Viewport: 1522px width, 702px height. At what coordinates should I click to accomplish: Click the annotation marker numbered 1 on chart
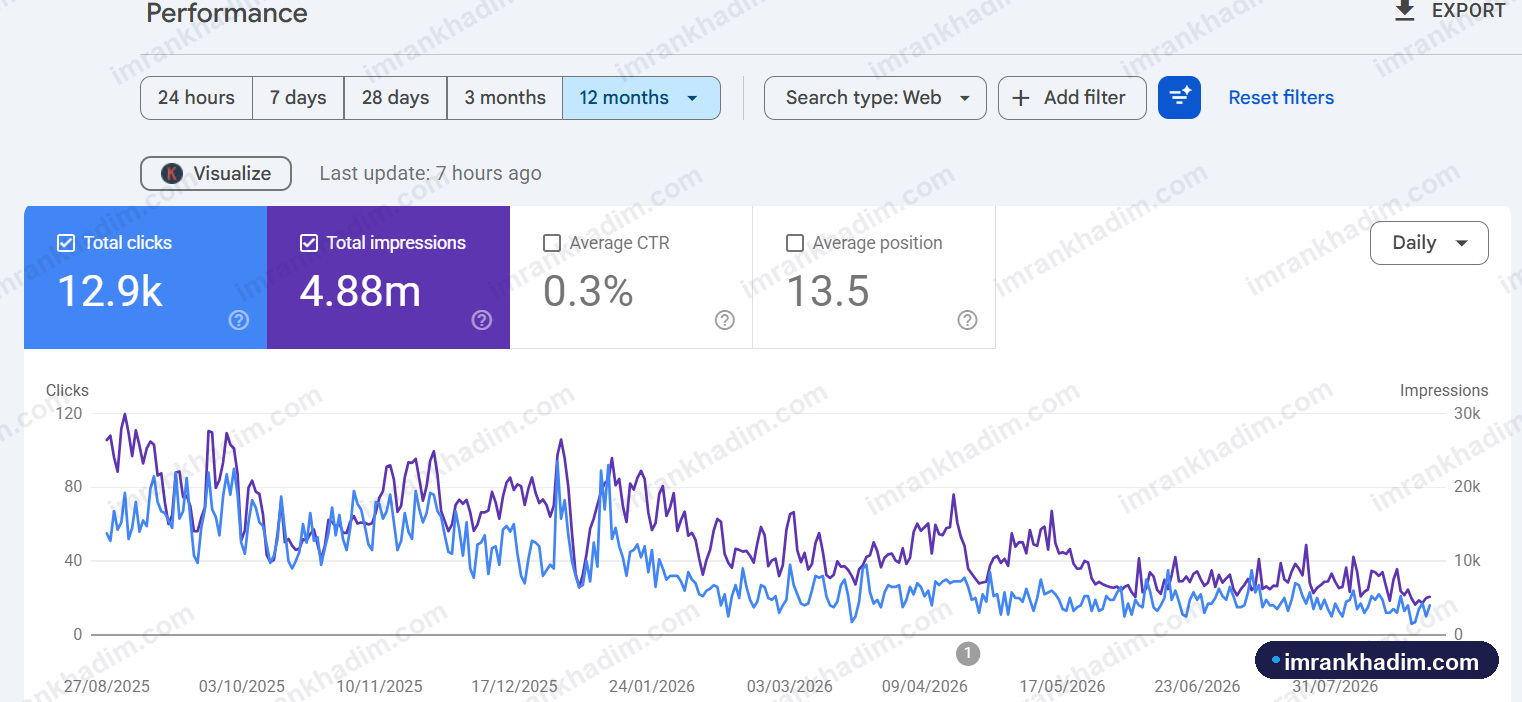(x=967, y=654)
